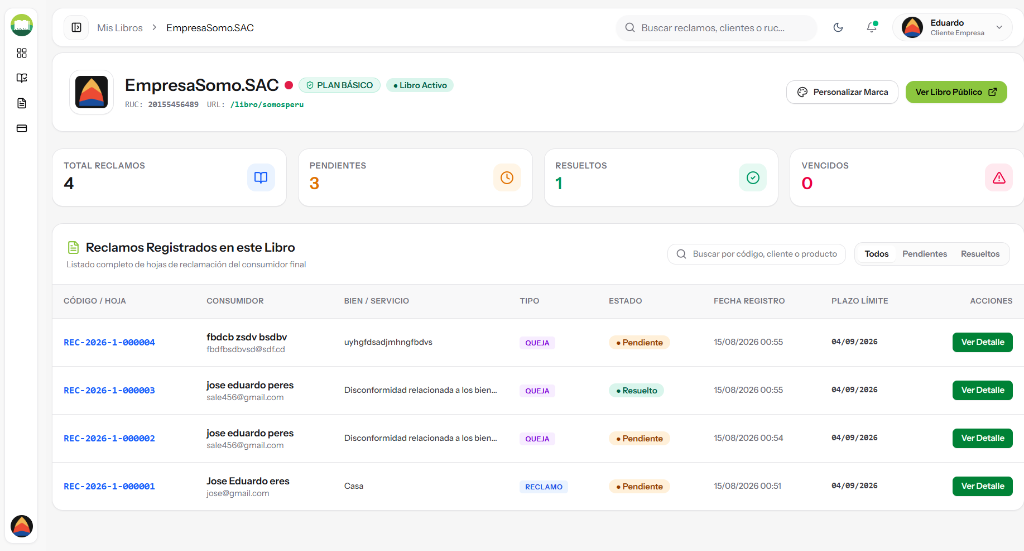Click the PLAZO LÍMITE column header
Screen dimensions: 1024x551
(859, 301)
